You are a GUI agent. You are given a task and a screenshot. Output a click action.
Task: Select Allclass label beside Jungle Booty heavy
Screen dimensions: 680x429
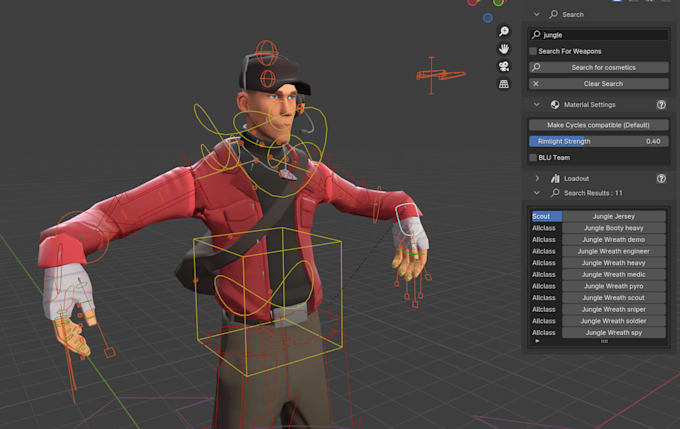(544, 228)
